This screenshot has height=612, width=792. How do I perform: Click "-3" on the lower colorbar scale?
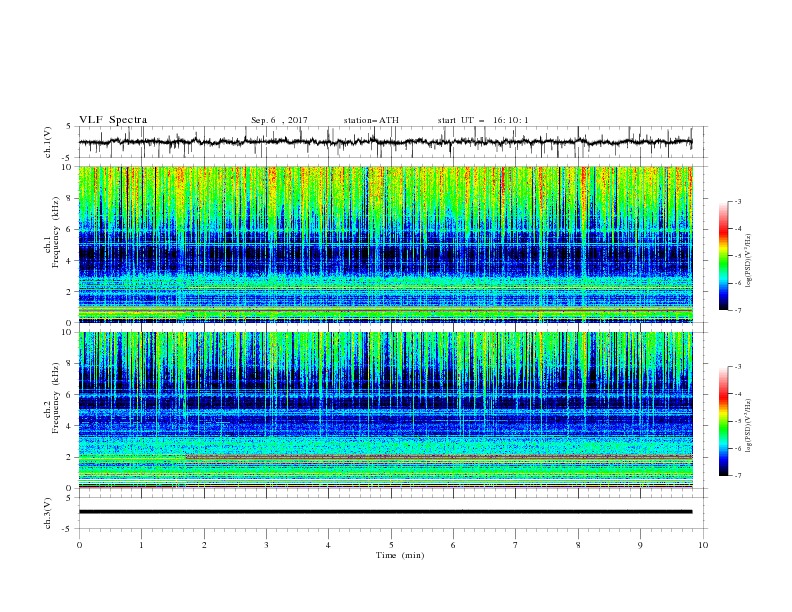click(x=737, y=367)
